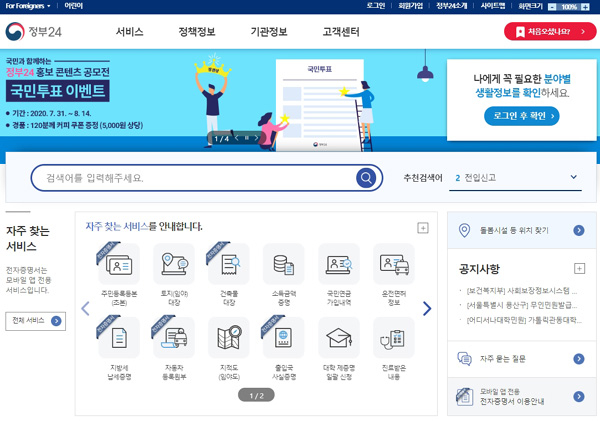Go to previous banner slide
Image resolution: width=600 pixels, height=421 pixels.
pos(237,138)
